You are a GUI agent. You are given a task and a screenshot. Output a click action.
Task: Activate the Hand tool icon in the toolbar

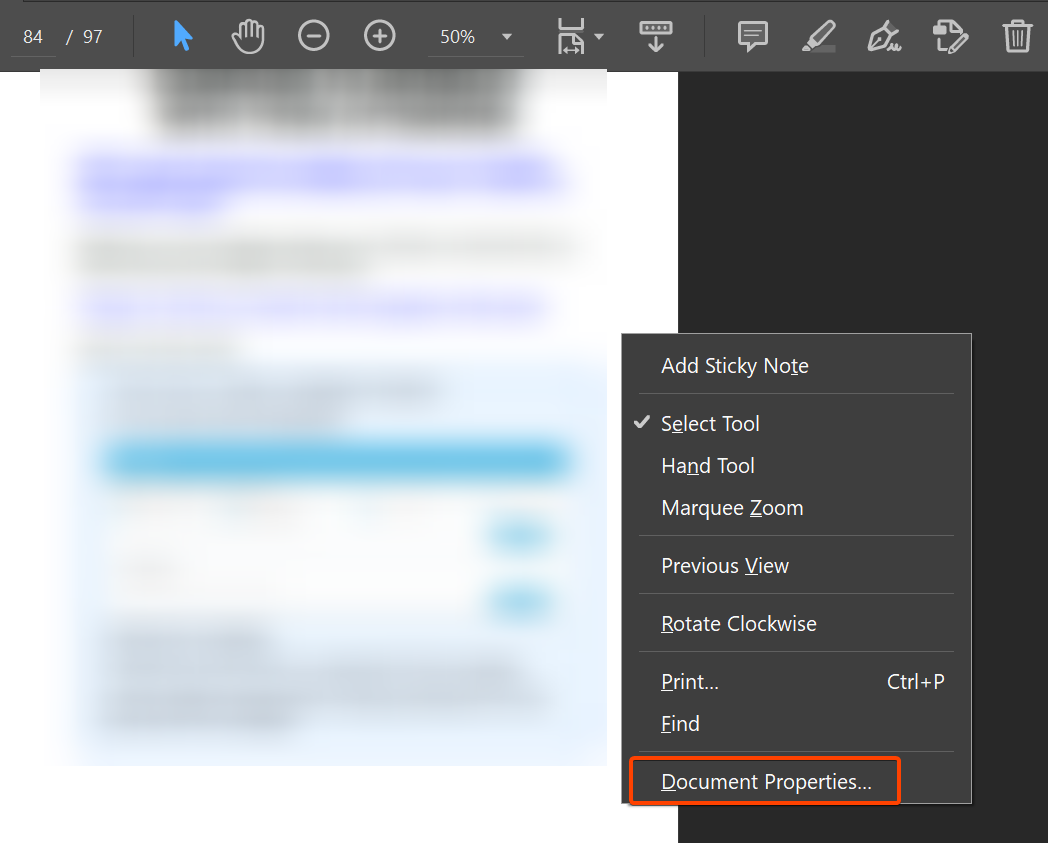[x=247, y=36]
